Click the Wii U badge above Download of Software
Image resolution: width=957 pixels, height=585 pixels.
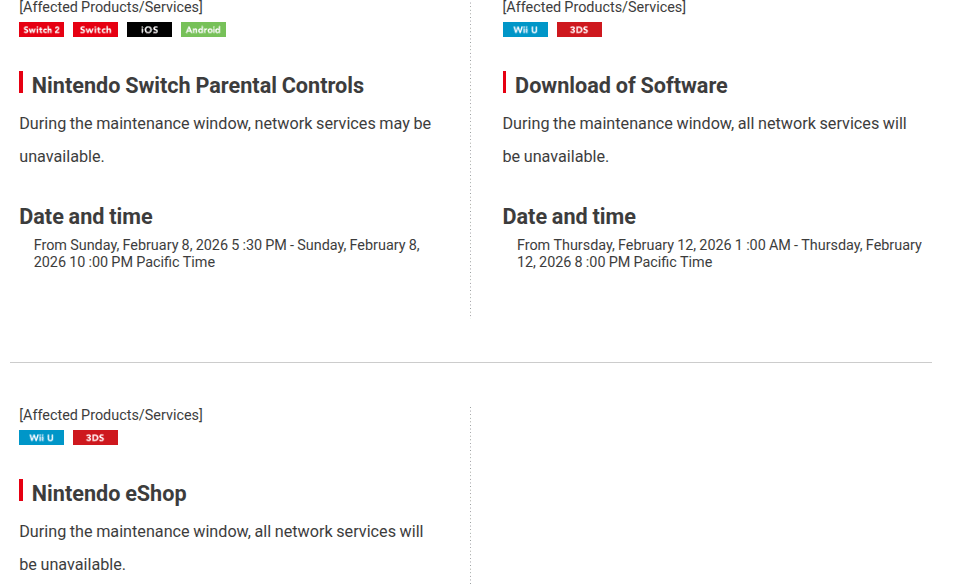click(x=525, y=30)
